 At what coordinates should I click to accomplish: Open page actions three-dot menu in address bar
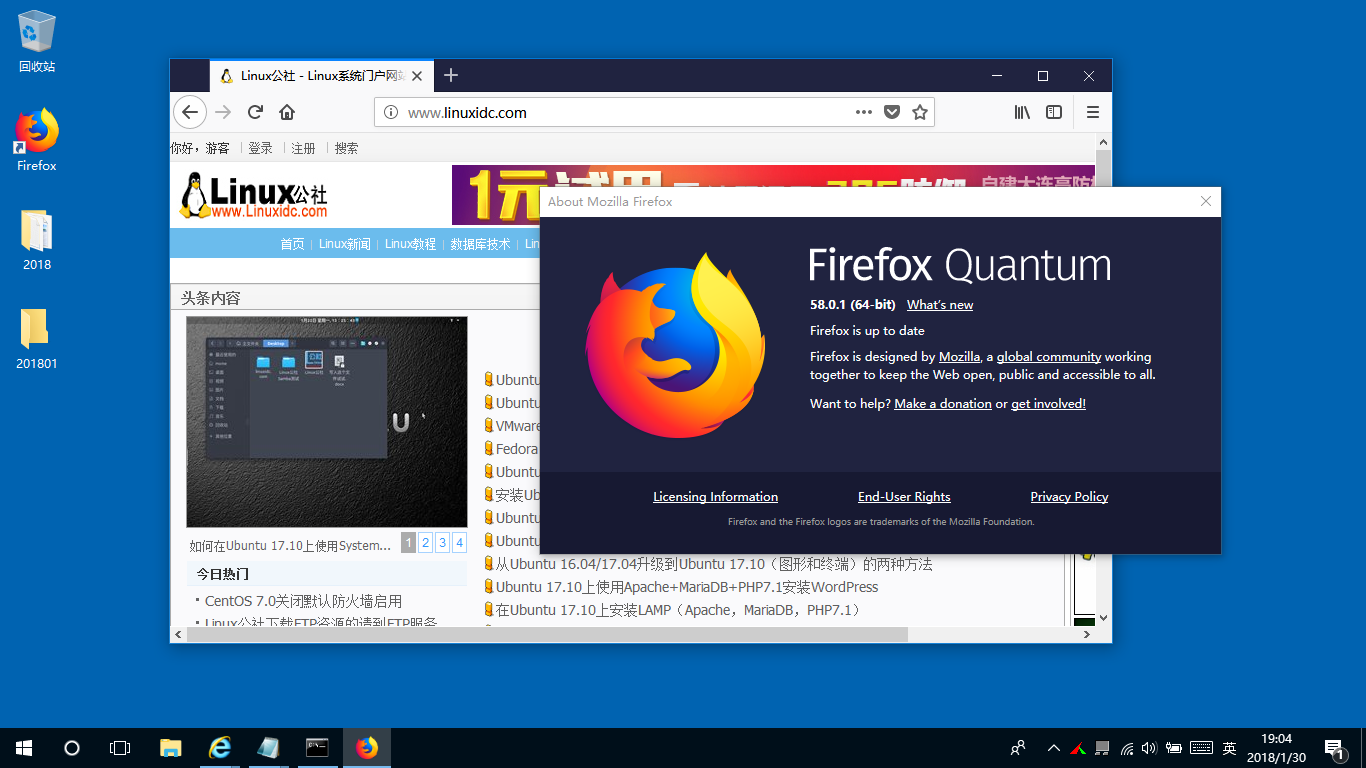click(x=864, y=112)
